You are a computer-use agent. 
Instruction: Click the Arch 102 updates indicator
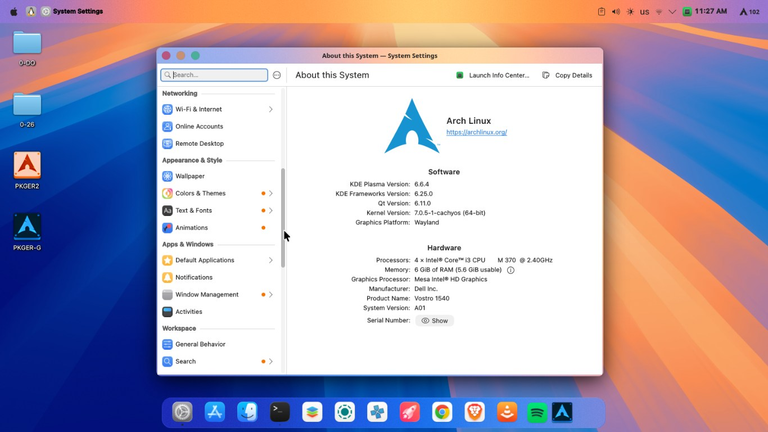coord(749,12)
